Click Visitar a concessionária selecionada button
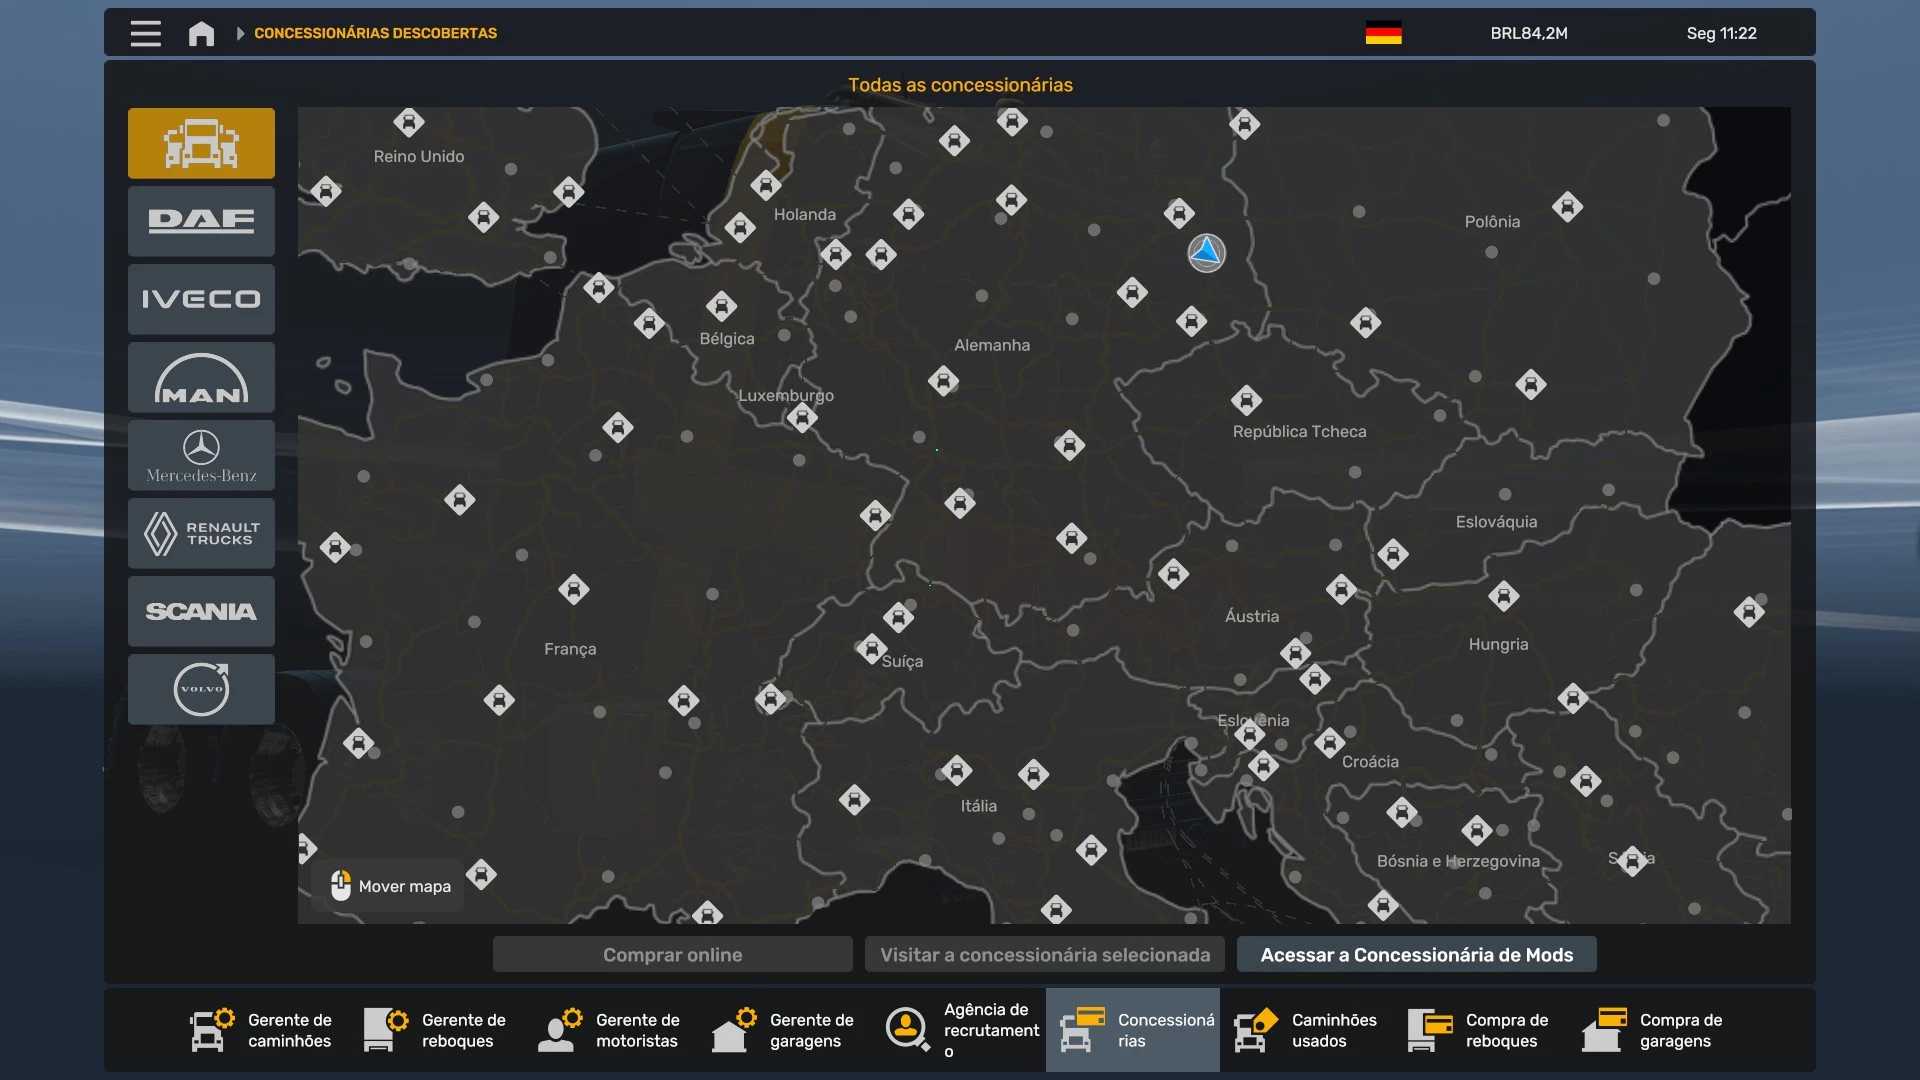The image size is (1920, 1080). click(1045, 955)
